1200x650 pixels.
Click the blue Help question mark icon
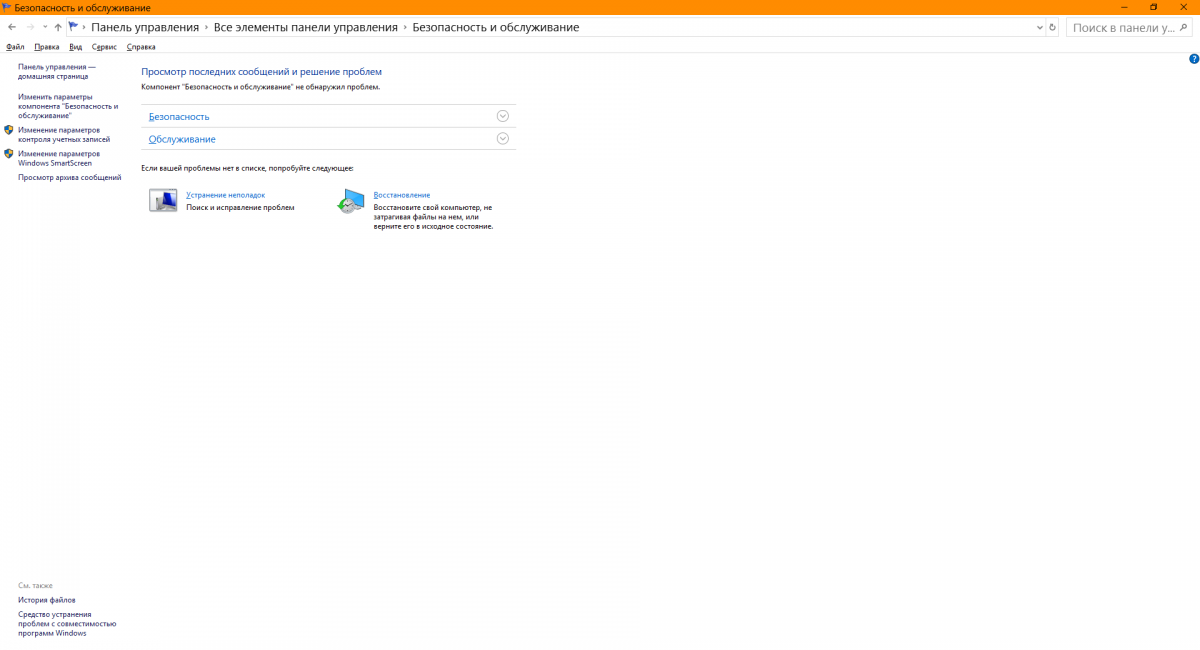(x=1194, y=59)
